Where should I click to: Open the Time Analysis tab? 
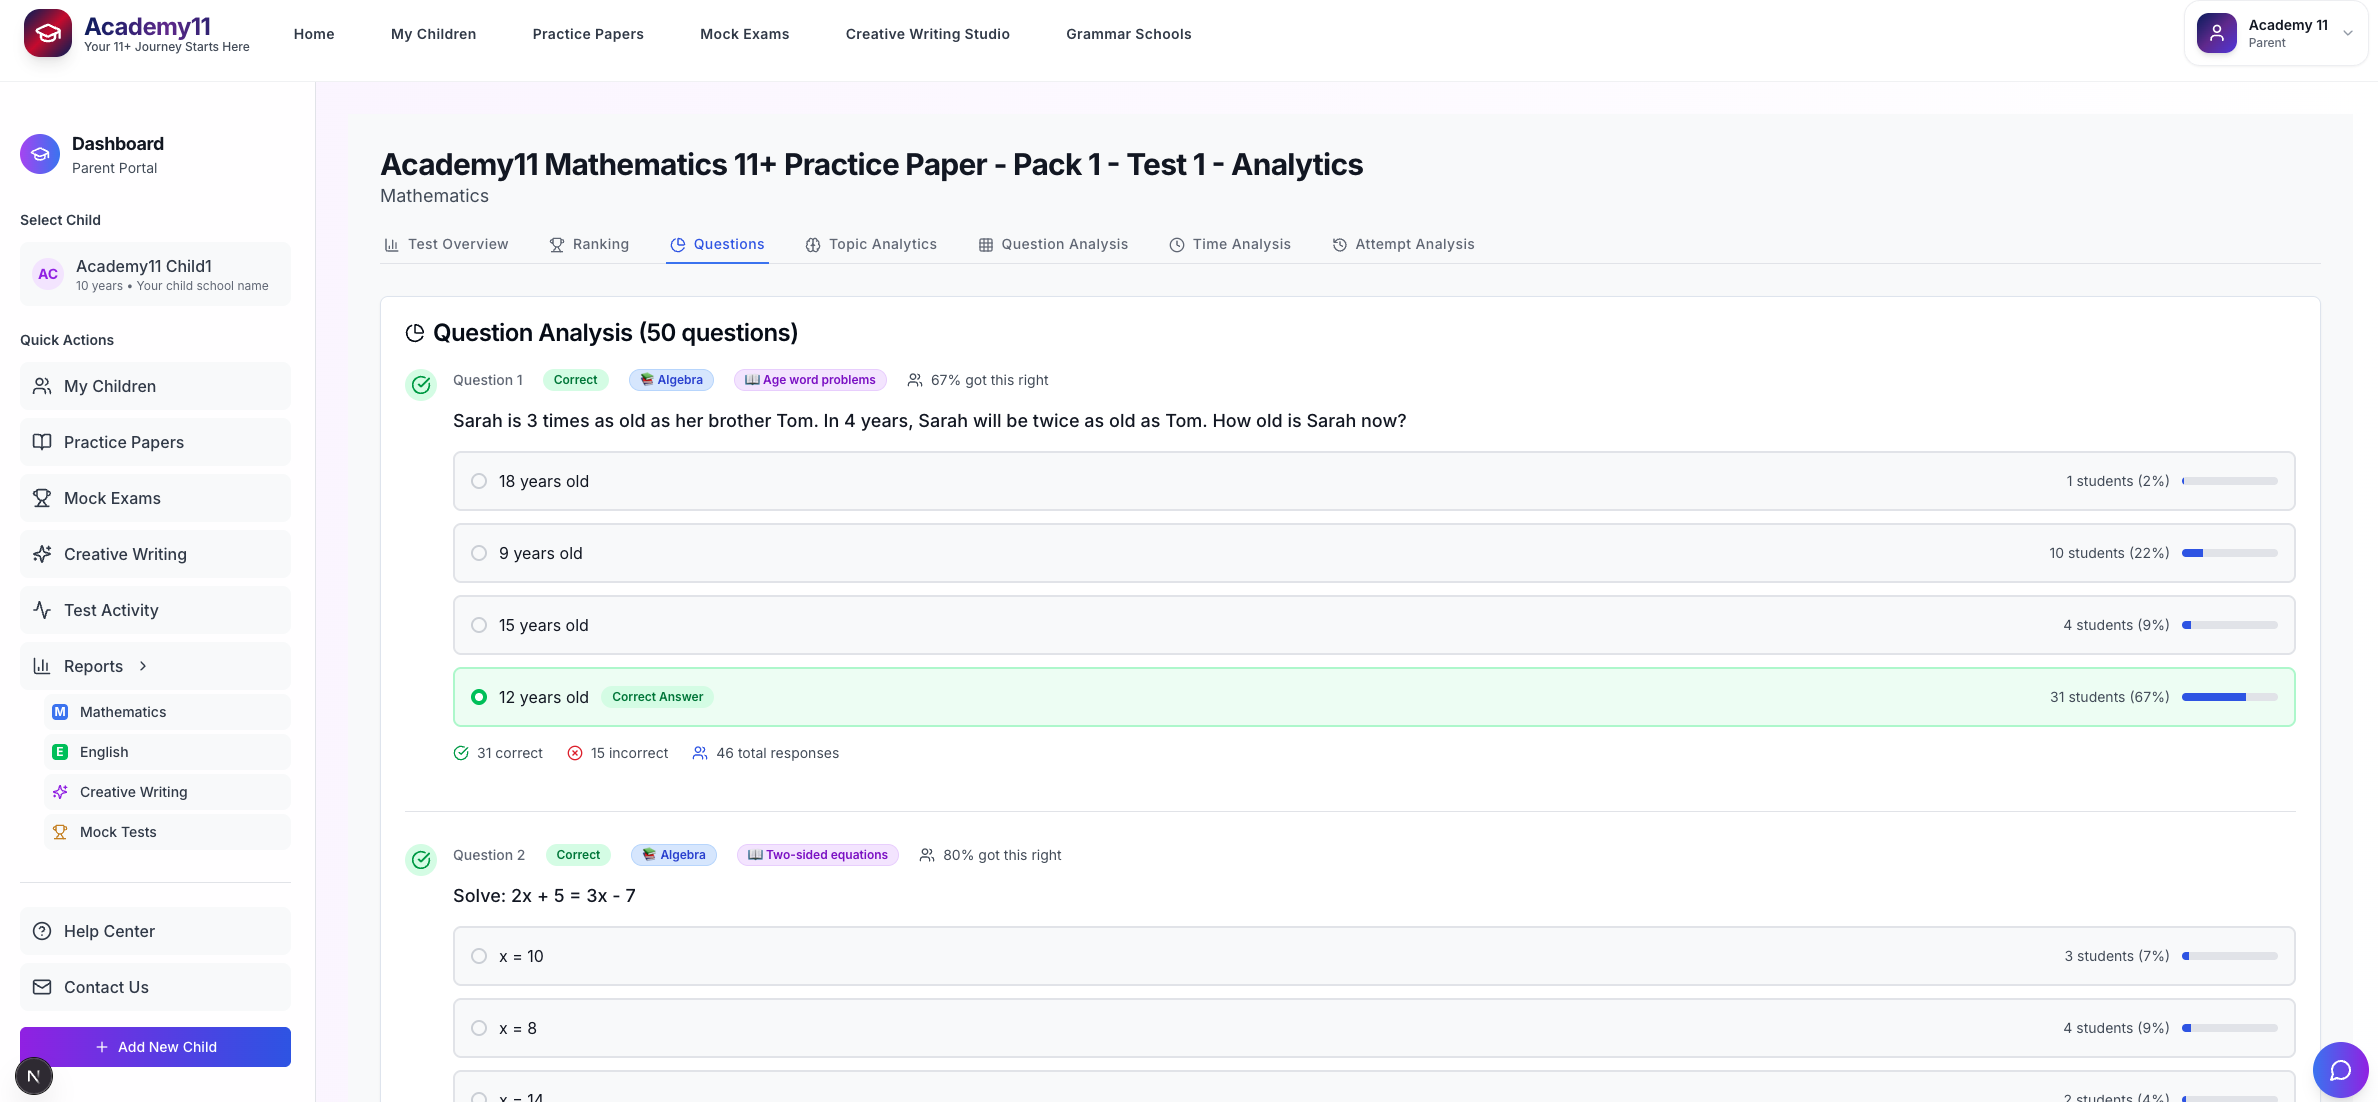1230,244
